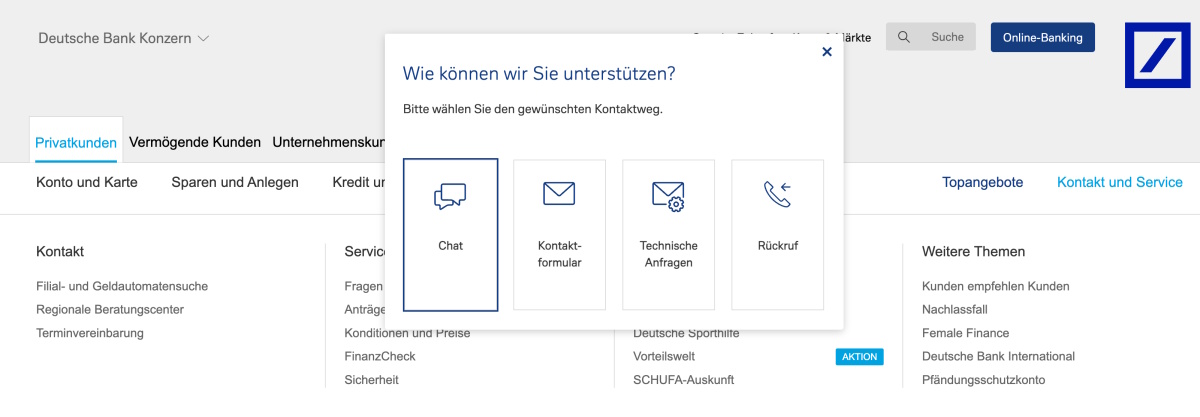Select the Chat speech bubbles icon
The width and height of the screenshot is (1200, 417).
click(x=450, y=196)
